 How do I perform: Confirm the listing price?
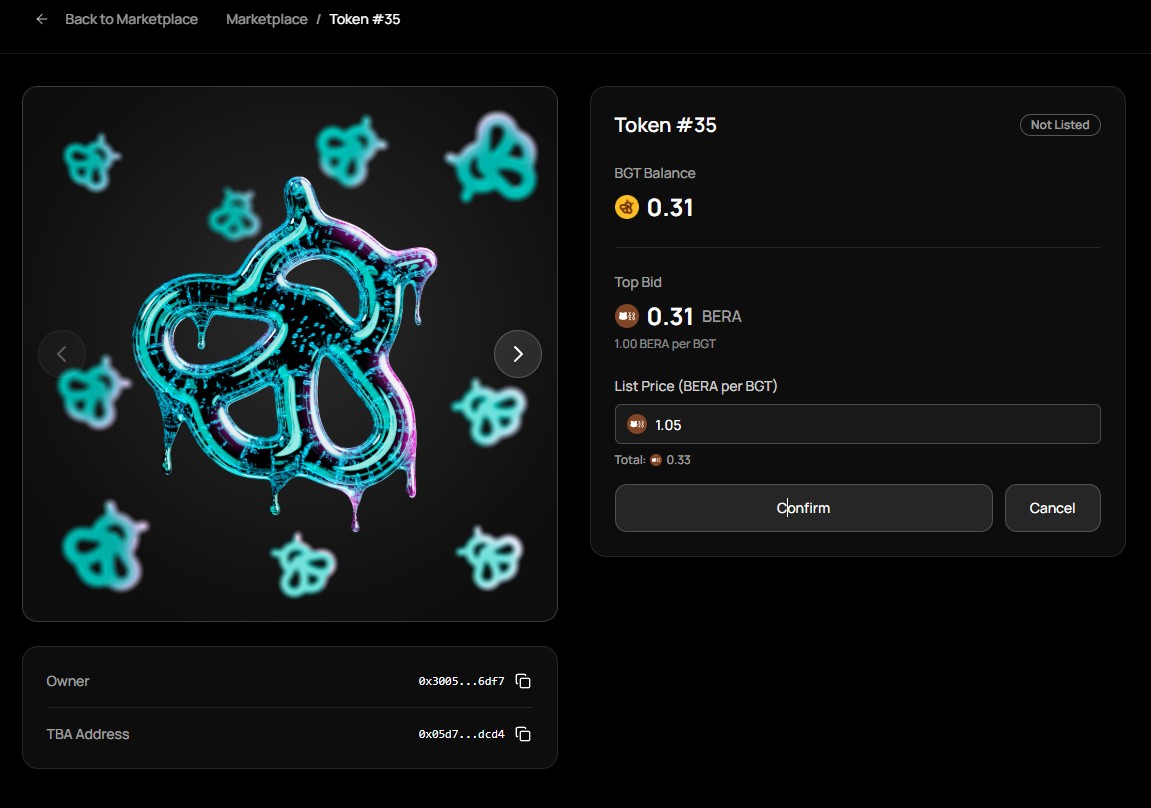point(803,508)
